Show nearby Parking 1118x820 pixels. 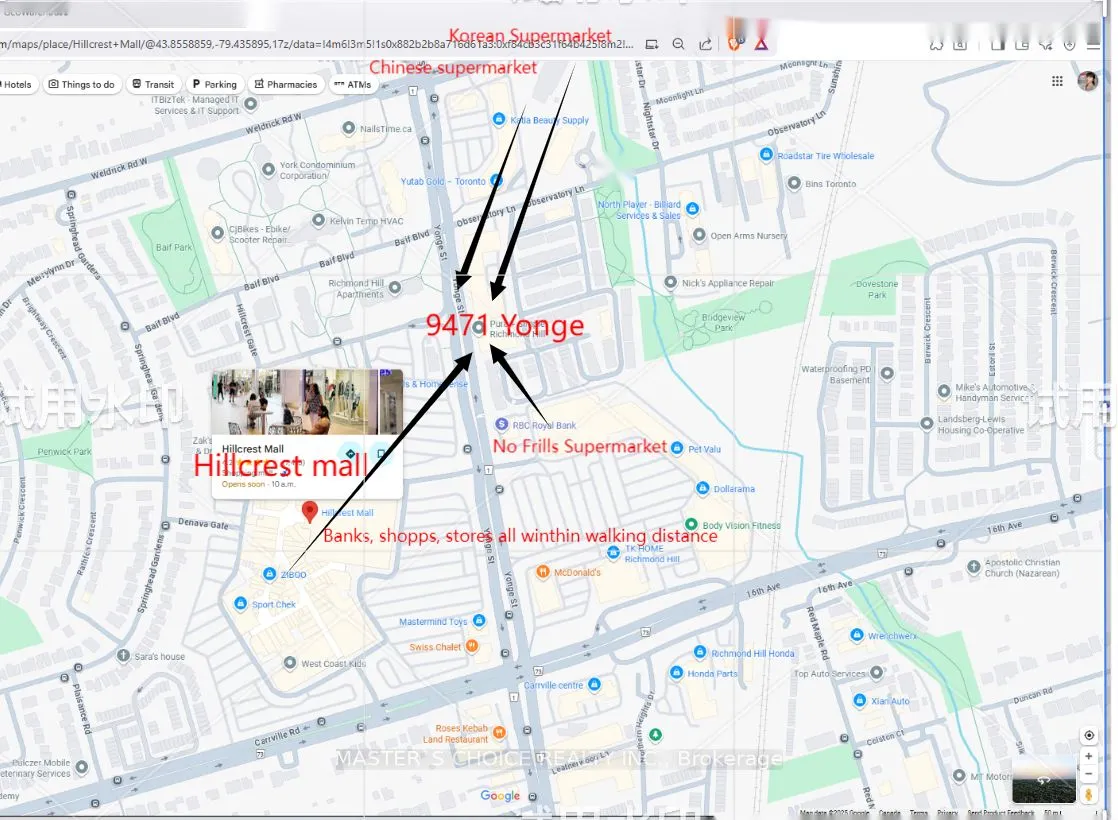215,84
